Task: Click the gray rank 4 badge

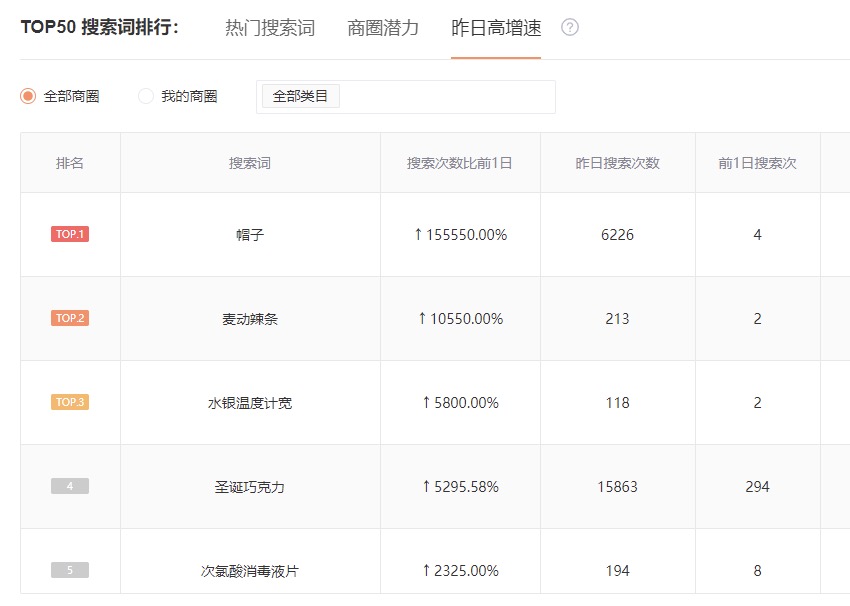Action: click(x=70, y=486)
